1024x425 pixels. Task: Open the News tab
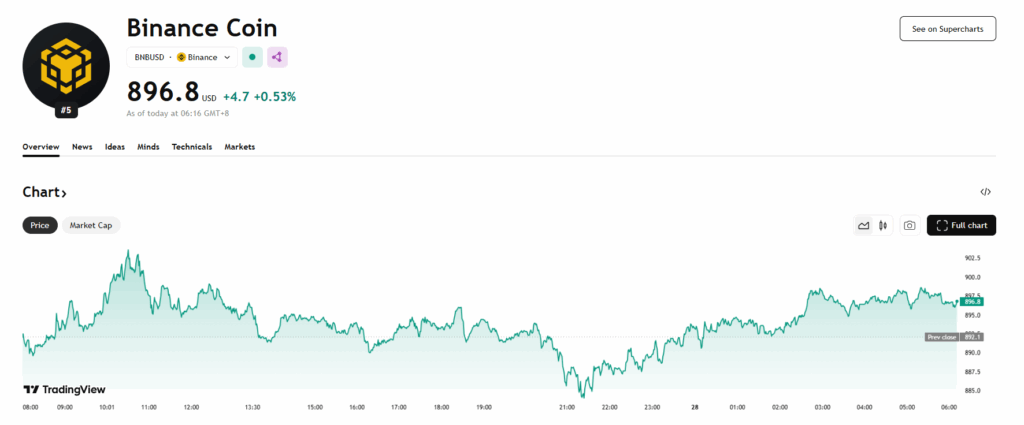82,147
